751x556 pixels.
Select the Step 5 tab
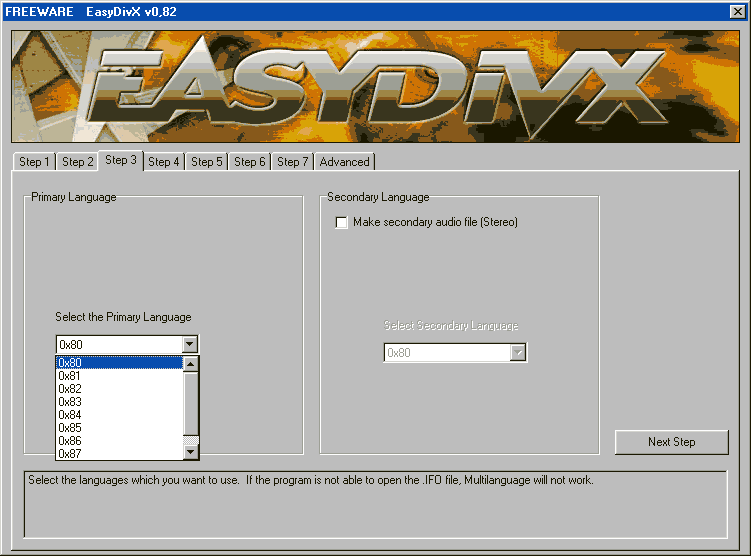point(207,162)
